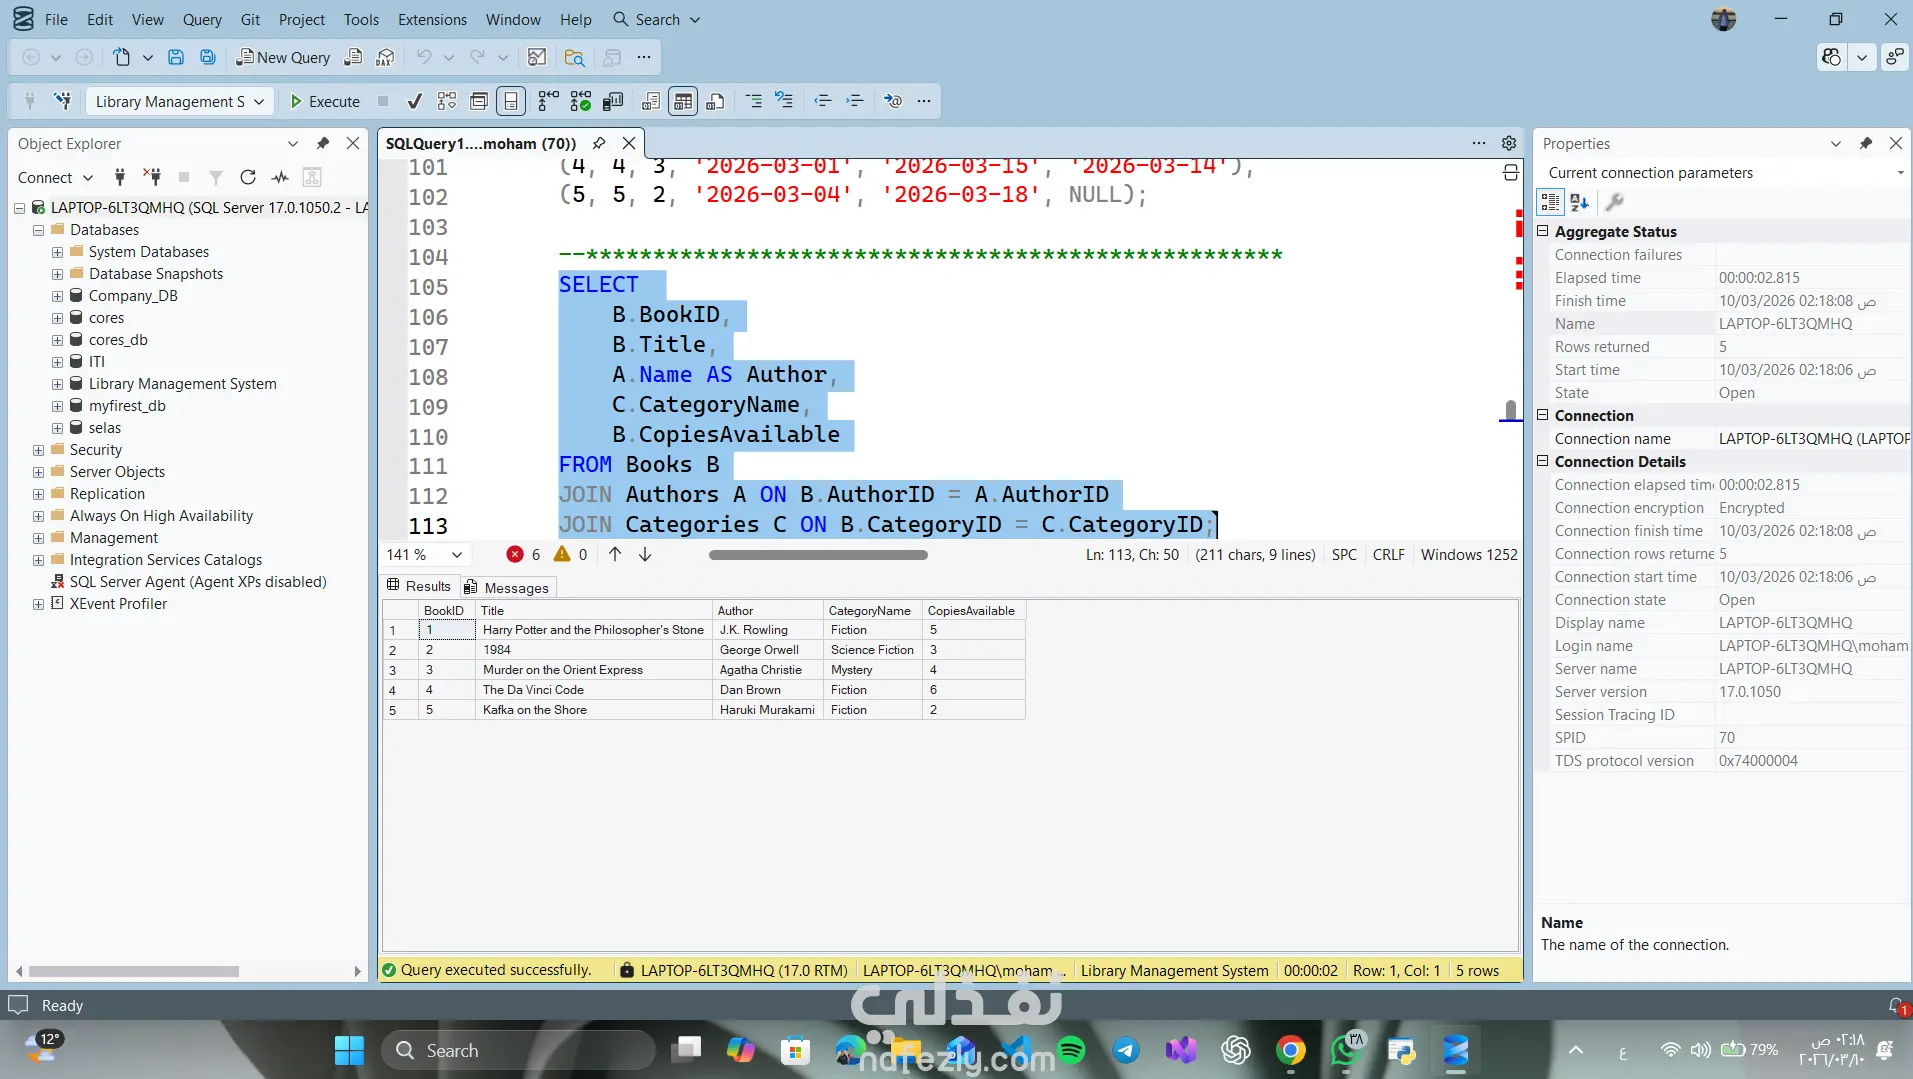
Task: Click the Disconnect plug icon in Object Explorer
Action: tap(152, 177)
